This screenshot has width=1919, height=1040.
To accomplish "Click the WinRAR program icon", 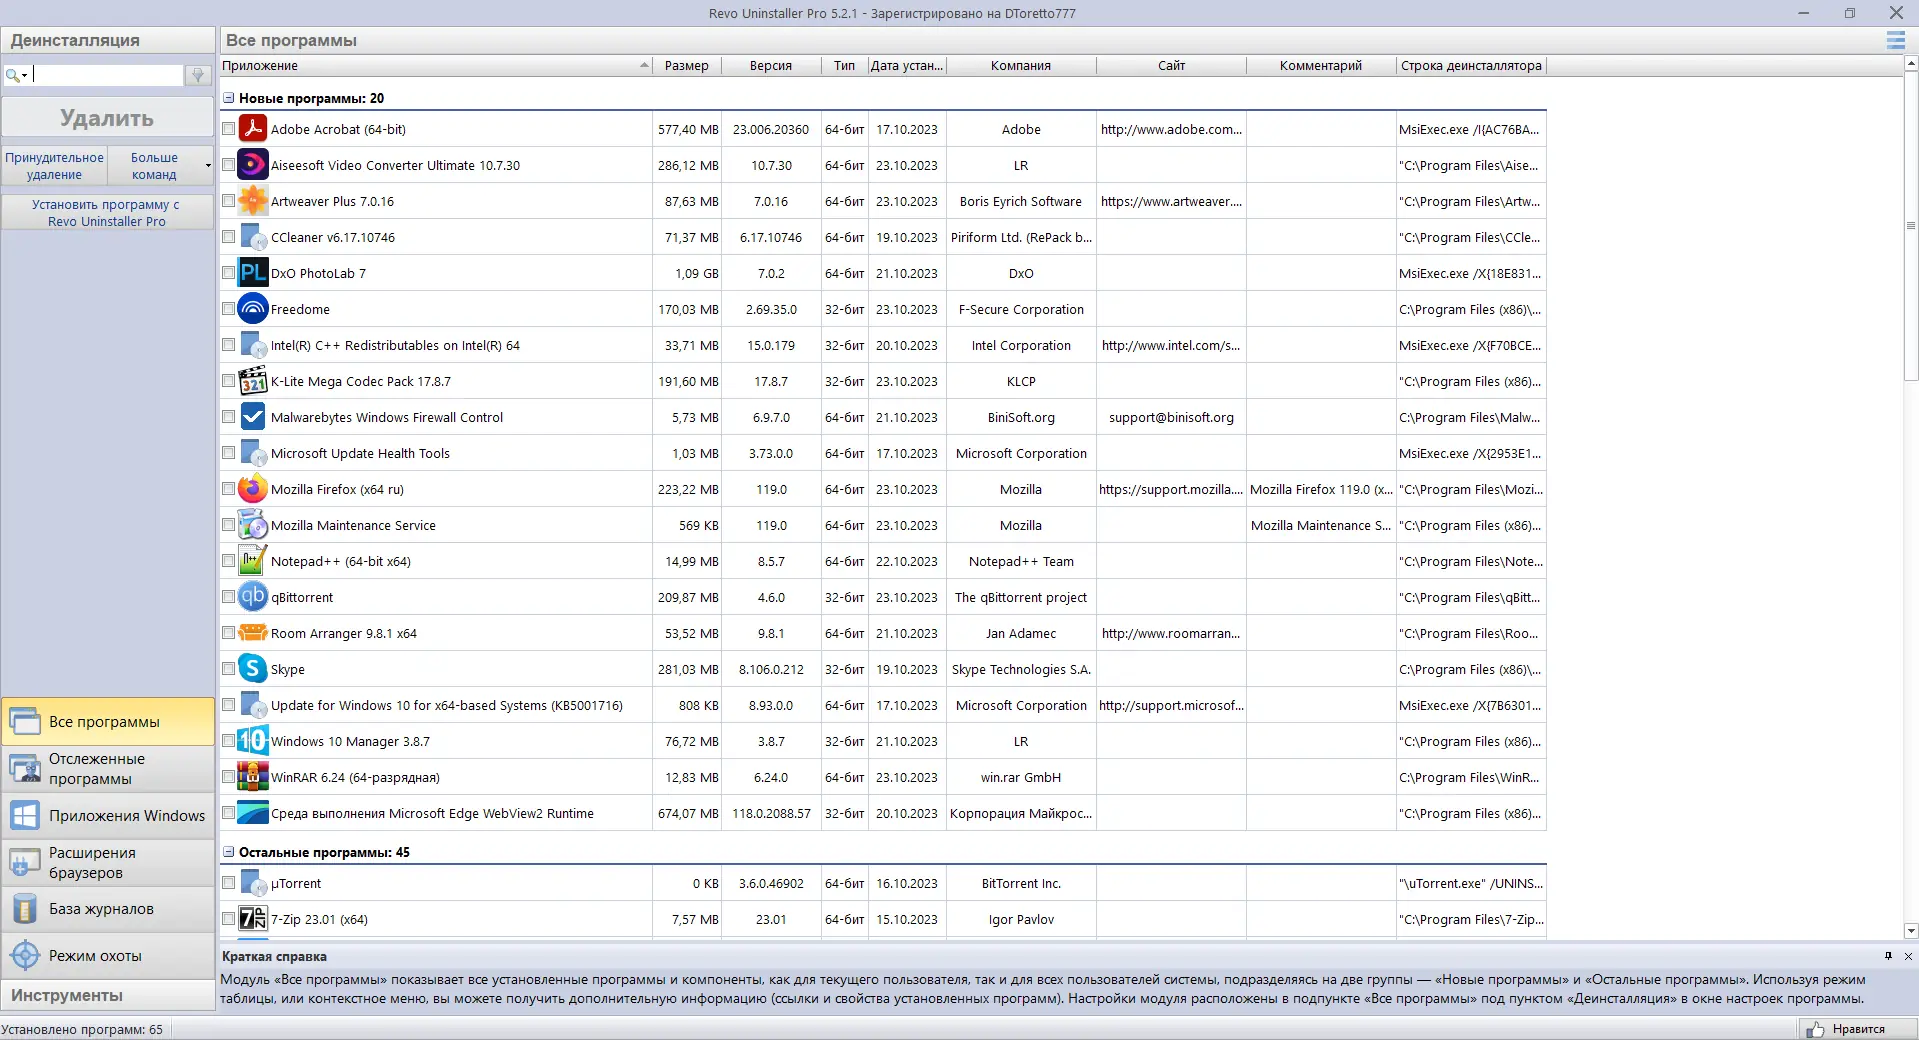I will [253, 777].
